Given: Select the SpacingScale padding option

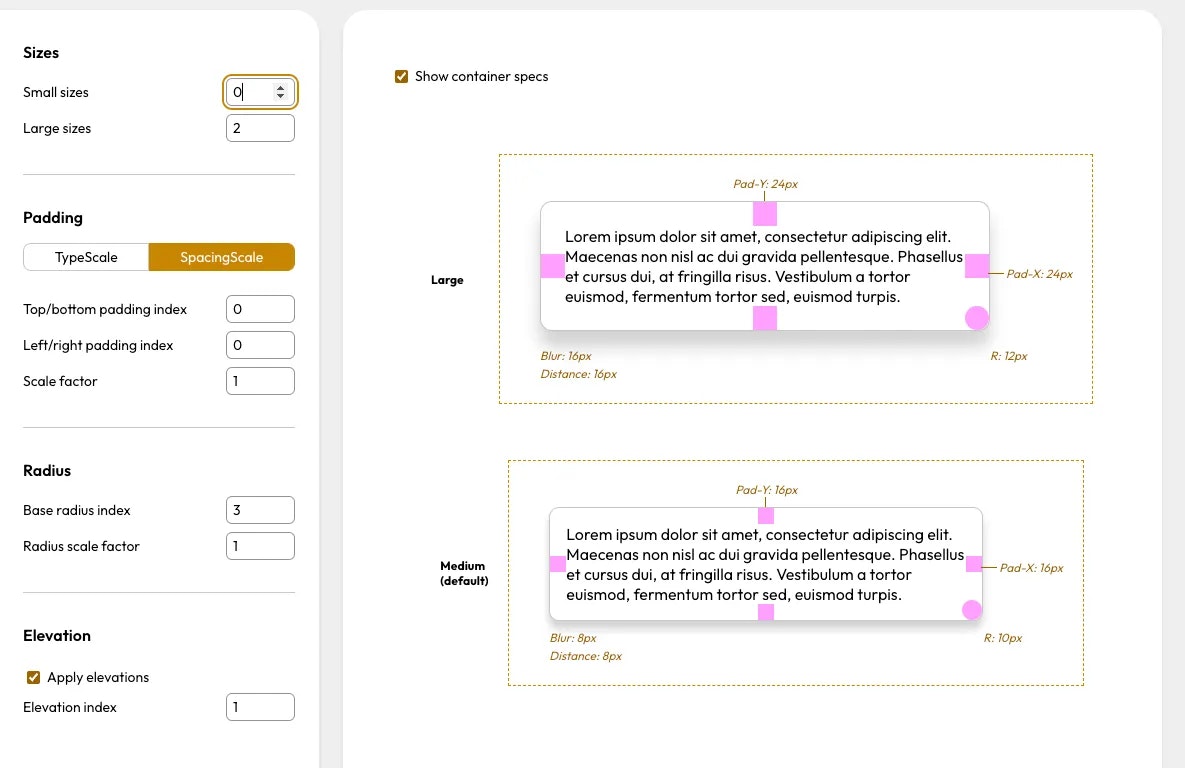Looking at the screenshot, I should [221, 257].
